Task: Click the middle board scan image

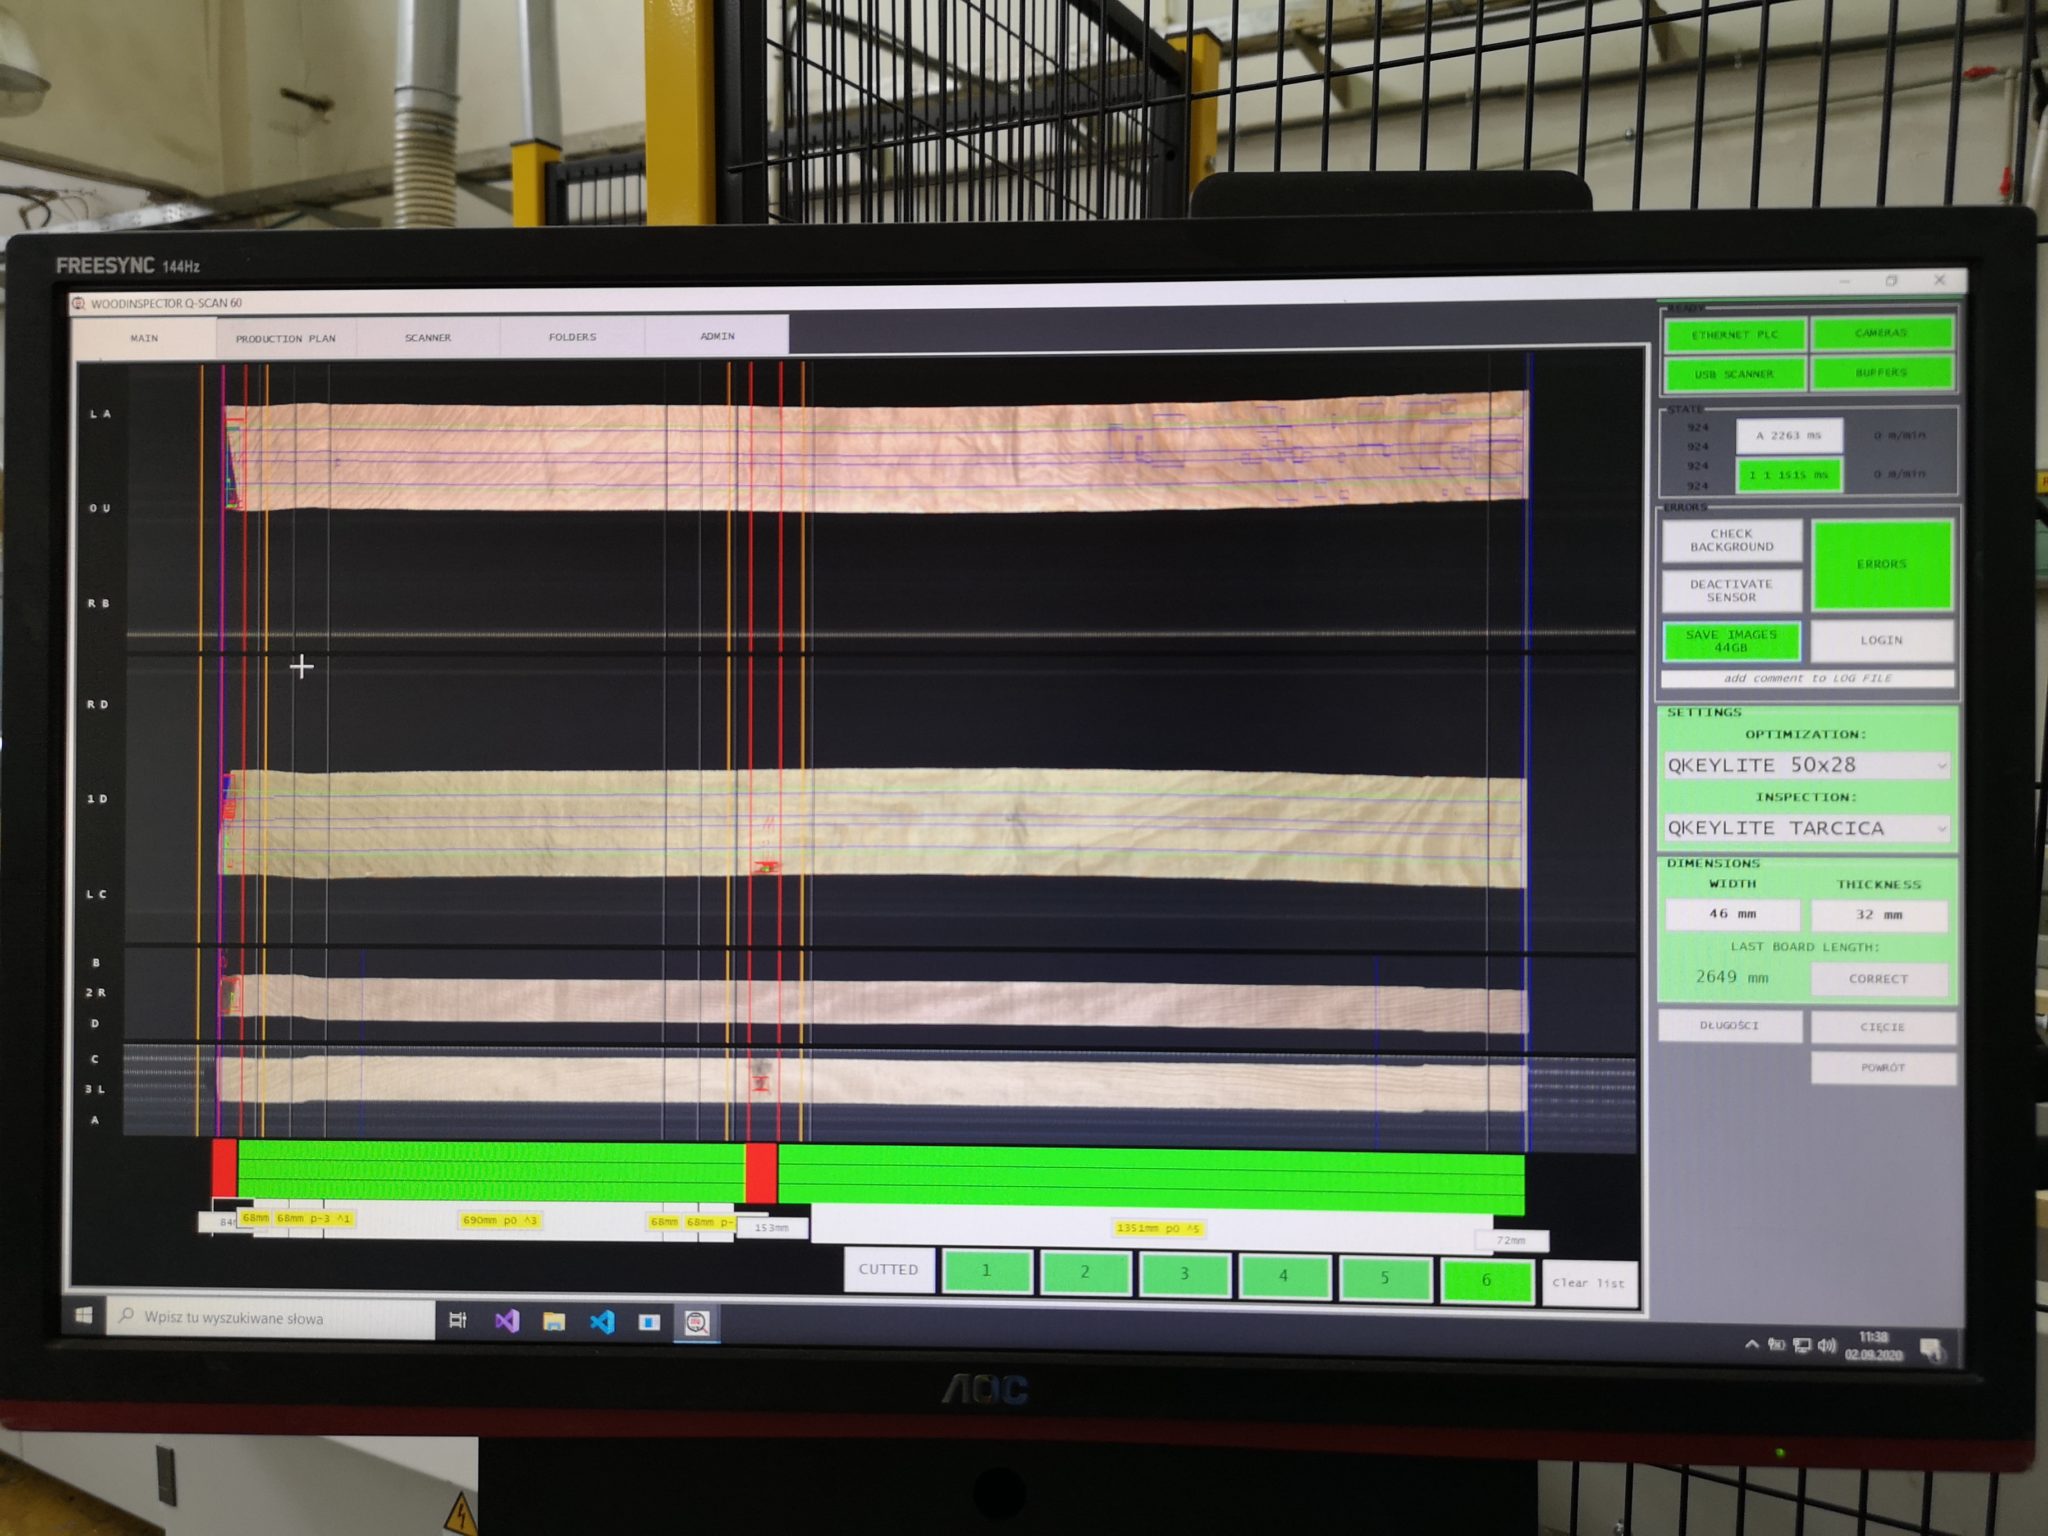Action: 872,826
